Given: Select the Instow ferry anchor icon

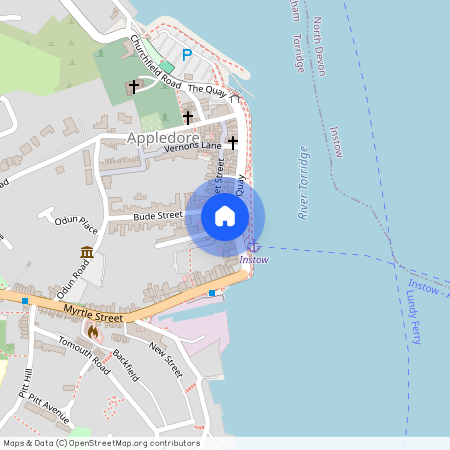Looking at the screenshot, I should point(254,246).
